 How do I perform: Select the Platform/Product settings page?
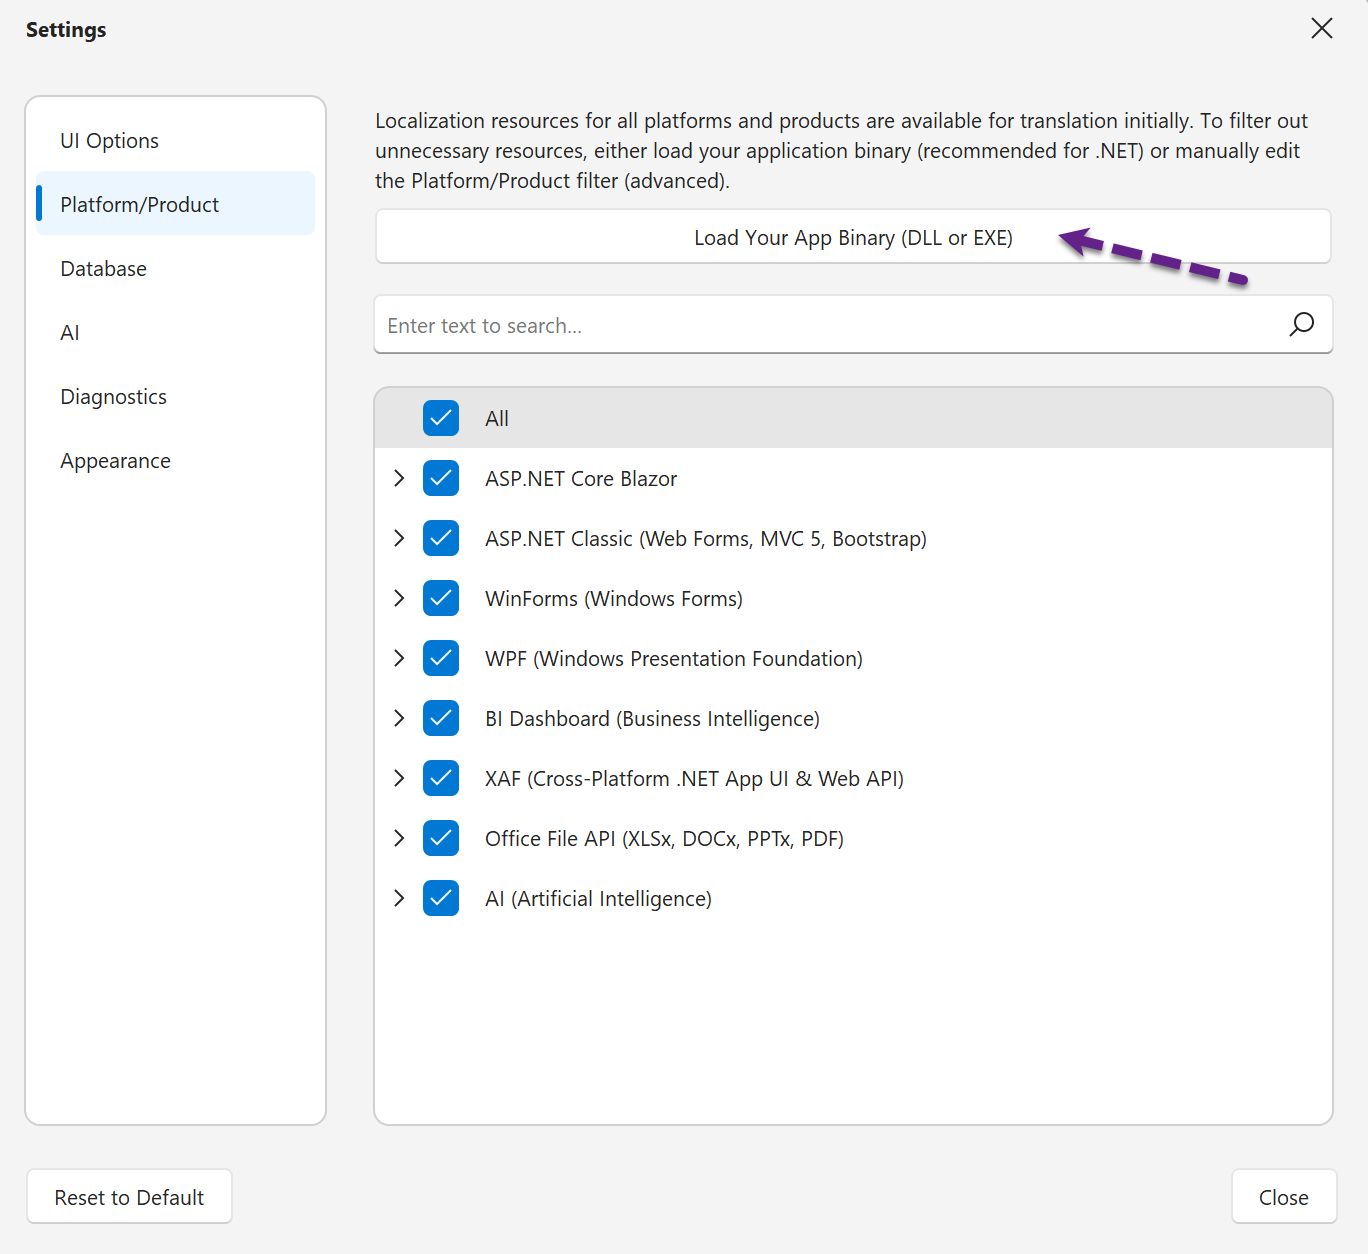[x=175, y=204]
